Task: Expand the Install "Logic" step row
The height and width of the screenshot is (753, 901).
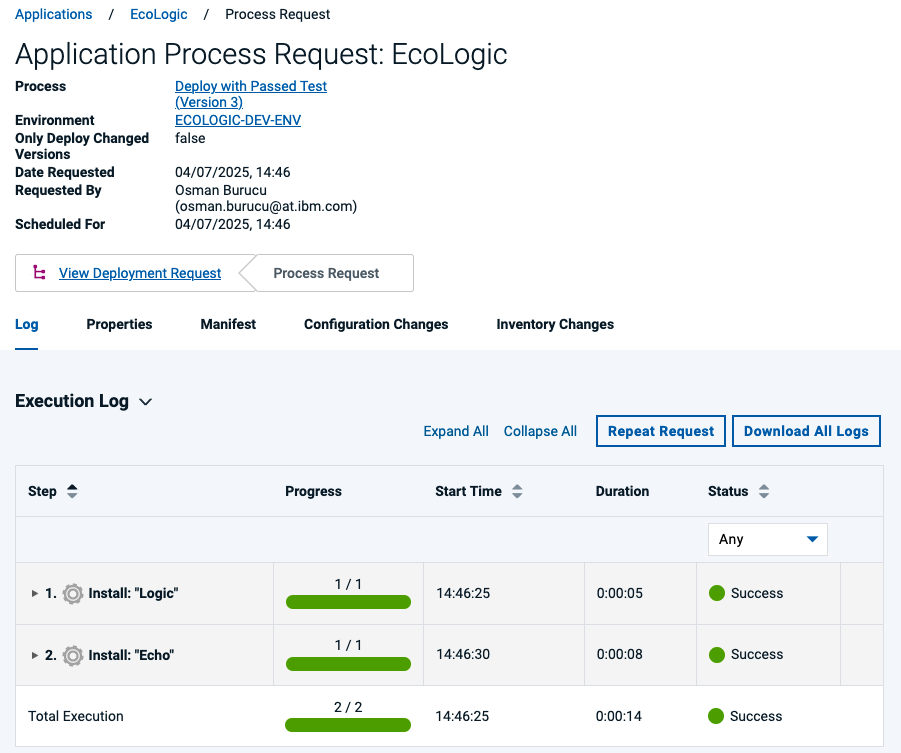Action: point(34,593)
